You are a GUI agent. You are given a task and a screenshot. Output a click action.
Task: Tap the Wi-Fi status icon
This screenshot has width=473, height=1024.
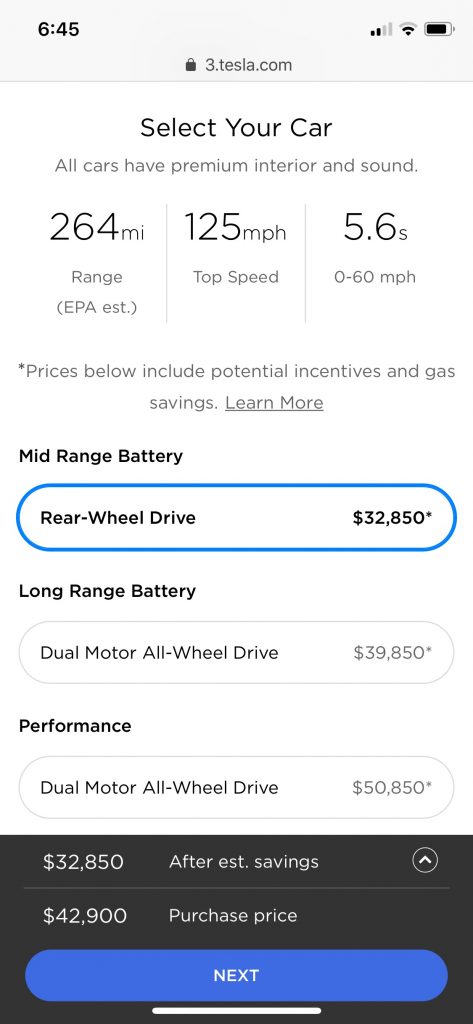pyautogui.click(x=409, y=29)
